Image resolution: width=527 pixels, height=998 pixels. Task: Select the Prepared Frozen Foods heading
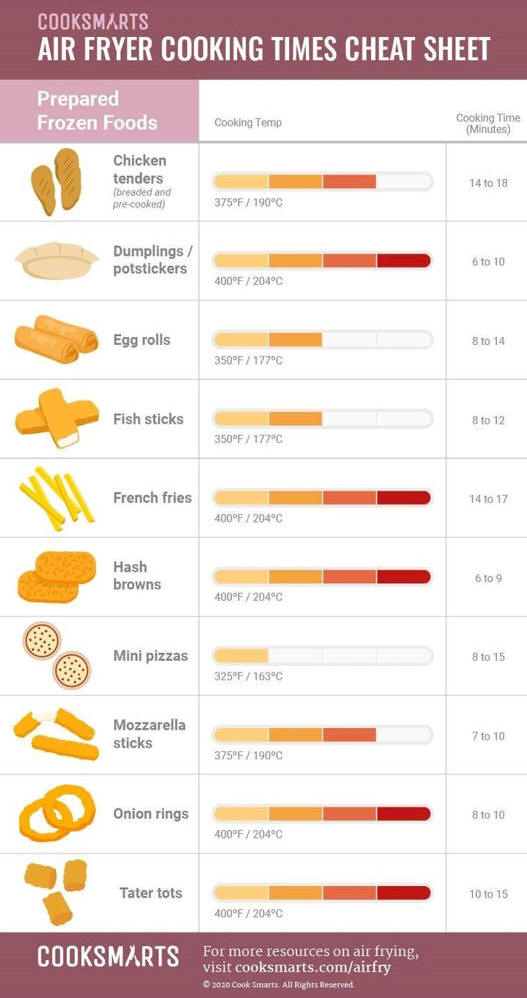coord(97,111)
